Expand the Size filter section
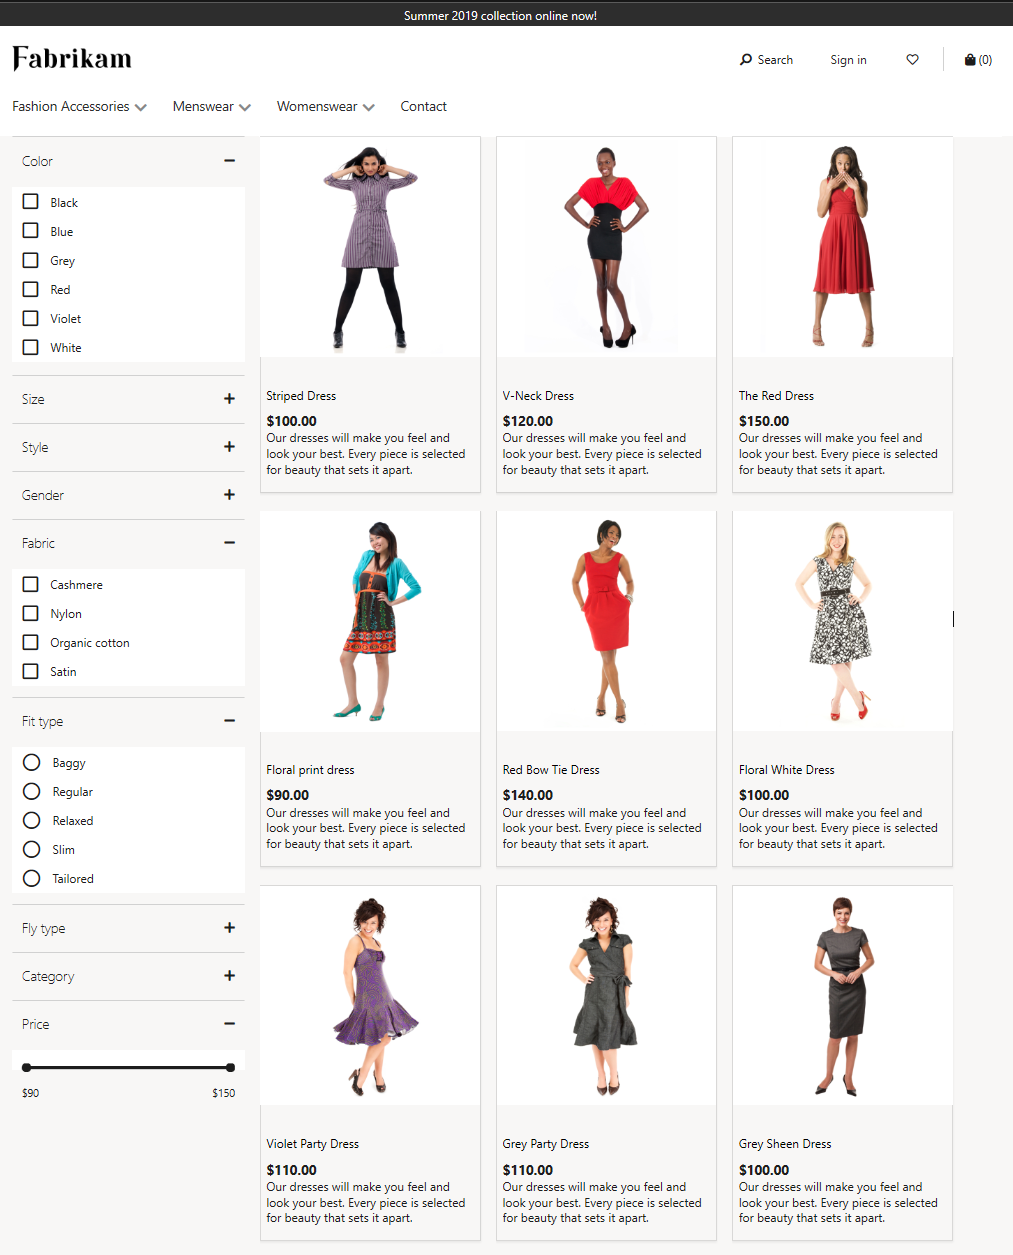 tap(229, 399)
